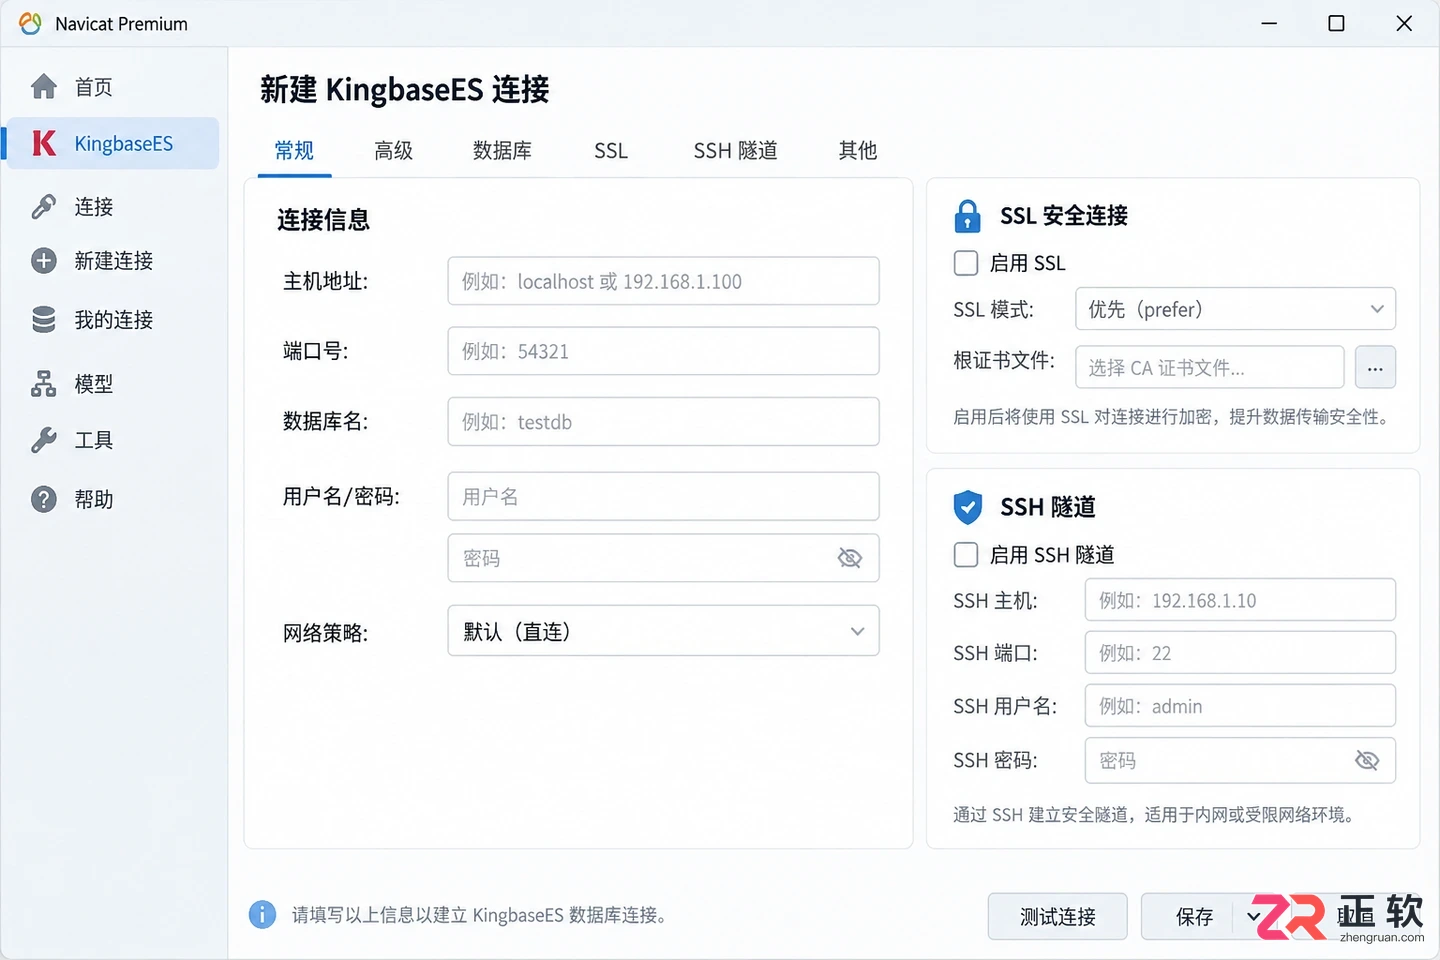Click the Model diagram icon
Image resolution: width=1440 pixels, height=960 pixels.
tap(44, 384)
